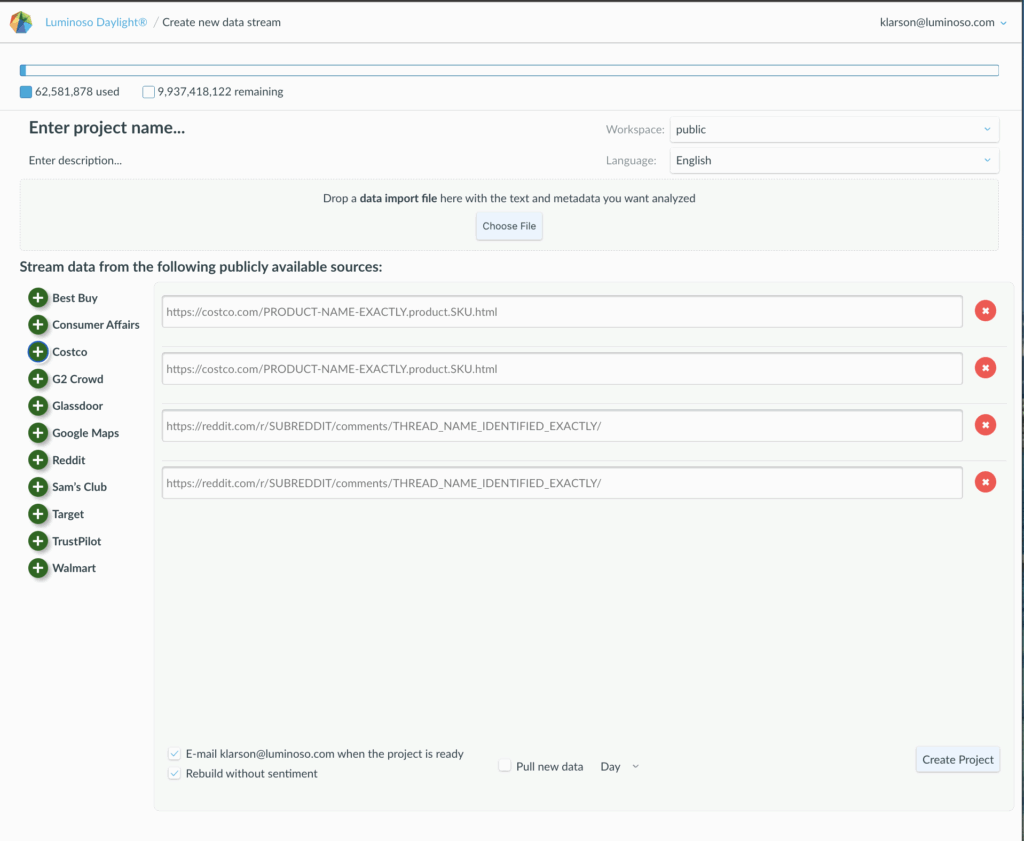Add a Walmart source via plus icon
1024x841 pixels.
tap(38, 568)
